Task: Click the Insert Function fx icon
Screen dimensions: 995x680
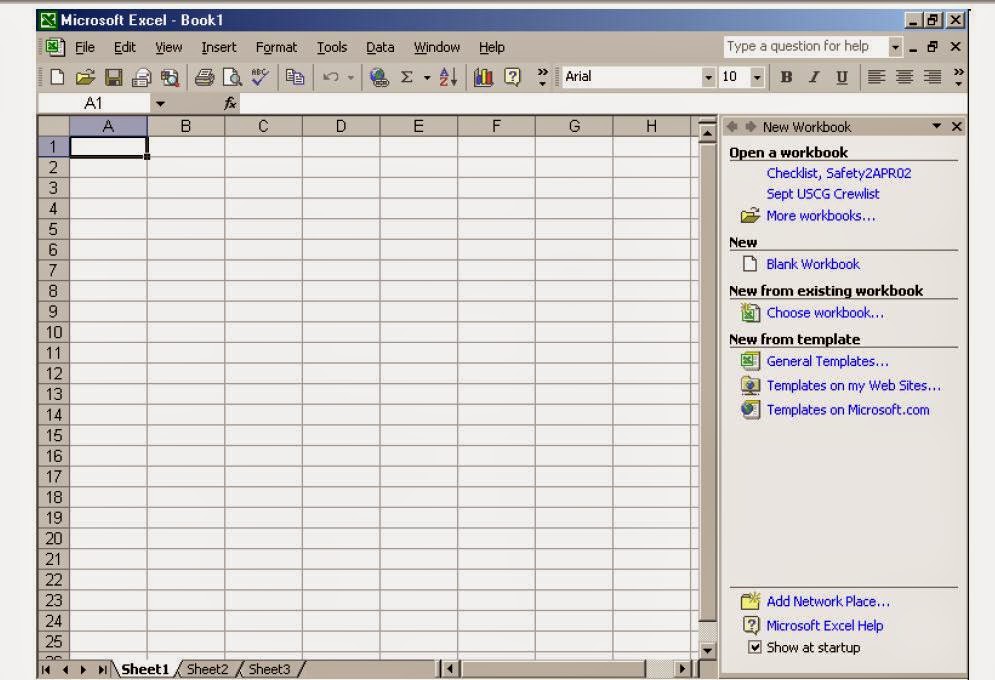Action: click(x=230, y=103)
